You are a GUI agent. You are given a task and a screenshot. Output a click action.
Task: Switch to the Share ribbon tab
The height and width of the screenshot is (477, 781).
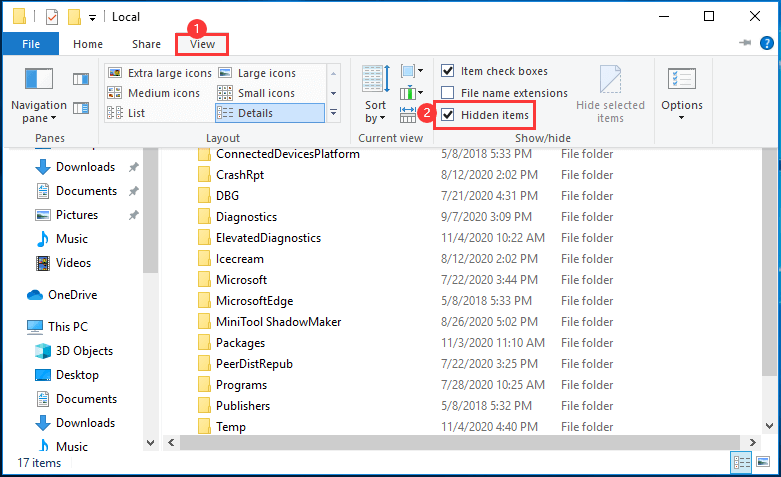(x=146, y=44)
